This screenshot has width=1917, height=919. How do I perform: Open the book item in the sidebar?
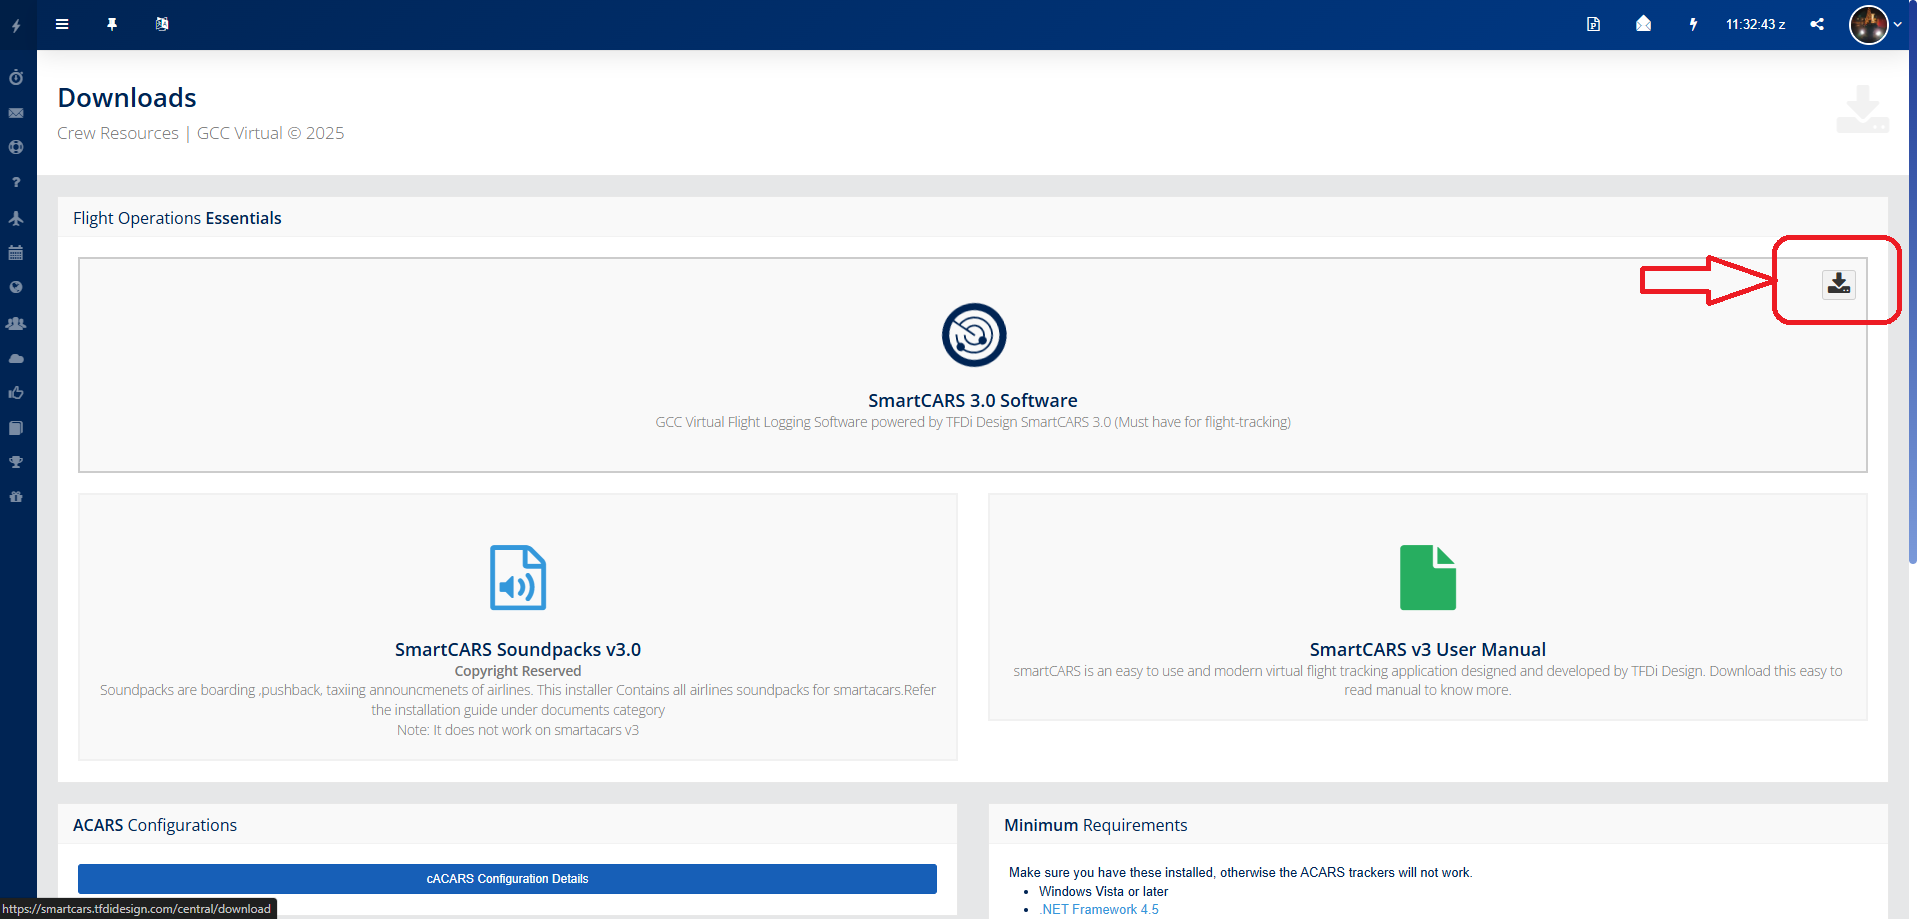tap(16, 428)
